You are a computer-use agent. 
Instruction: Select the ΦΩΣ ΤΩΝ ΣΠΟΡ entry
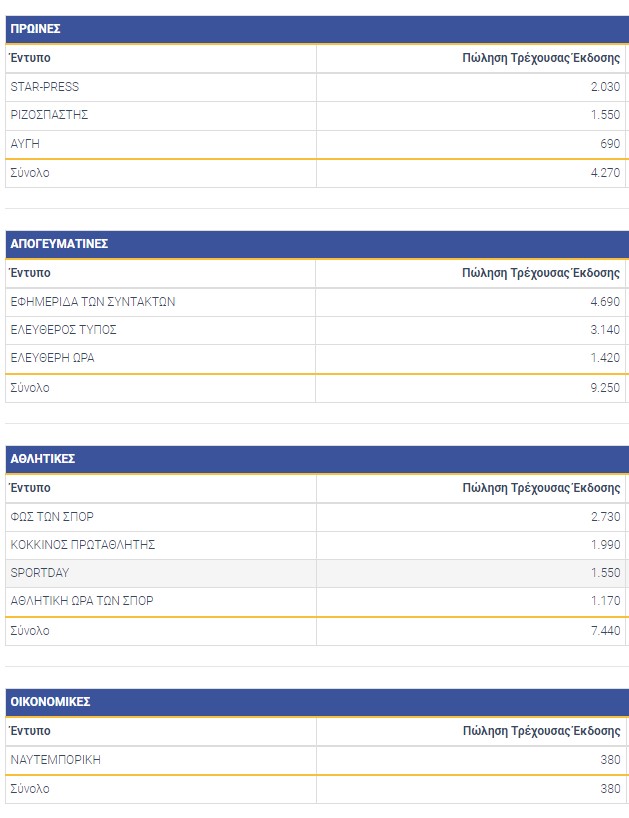point(52,517)
